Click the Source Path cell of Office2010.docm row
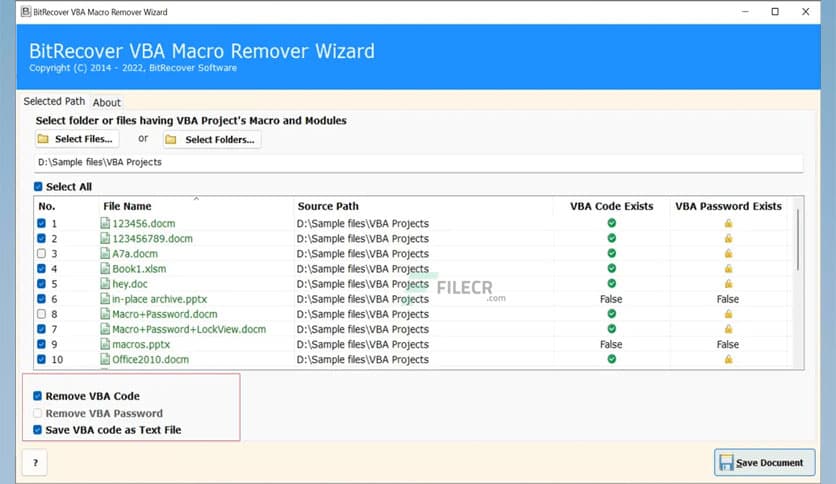The image size is (836, 484). point(363,360)
